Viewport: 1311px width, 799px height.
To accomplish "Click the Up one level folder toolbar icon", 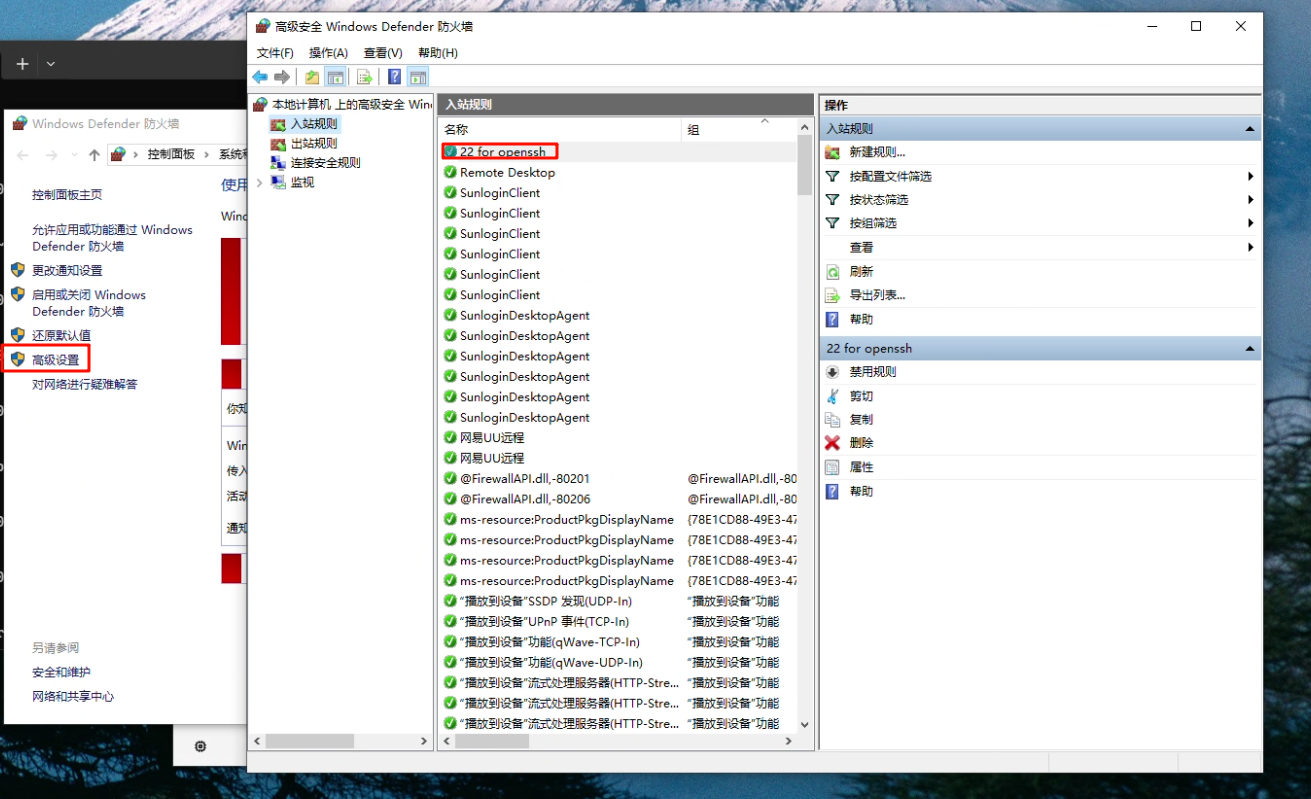I will 312,77.
